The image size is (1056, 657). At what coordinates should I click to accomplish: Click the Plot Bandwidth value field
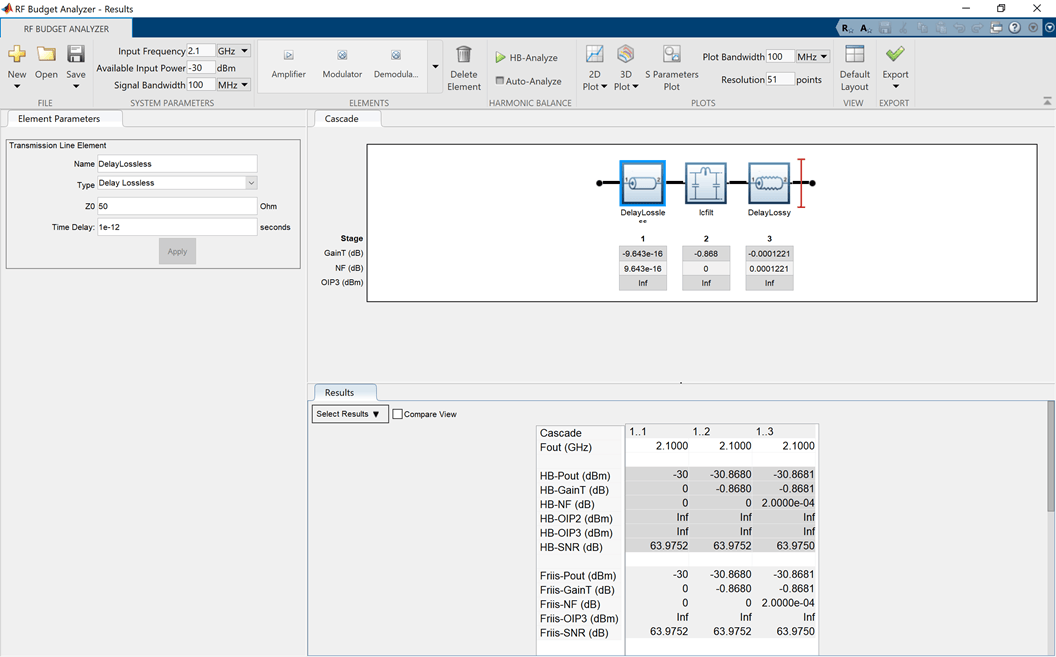coord(779,57)
